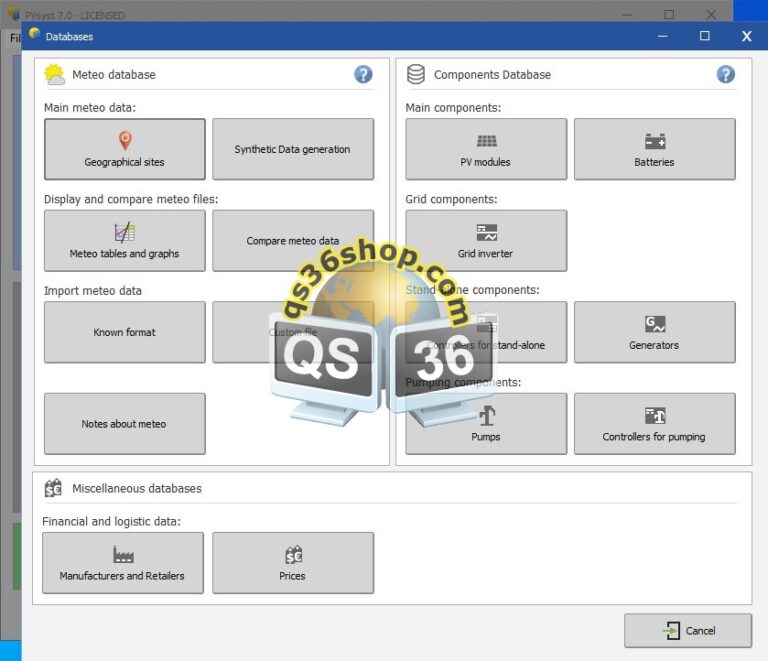Open Meteo tables and graphs
This screenshot has height=661, width=768.
click(x=124, y=240)
